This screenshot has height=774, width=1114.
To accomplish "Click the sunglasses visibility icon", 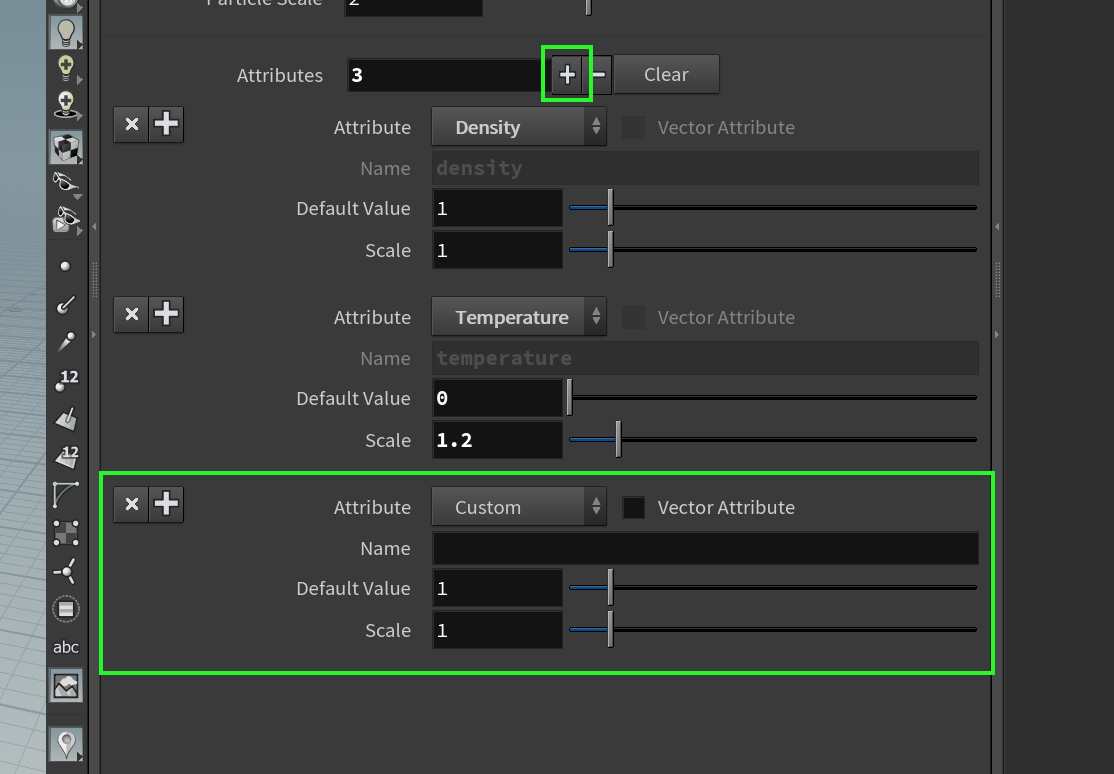I will pyautogui.click(x=65, y=183).
